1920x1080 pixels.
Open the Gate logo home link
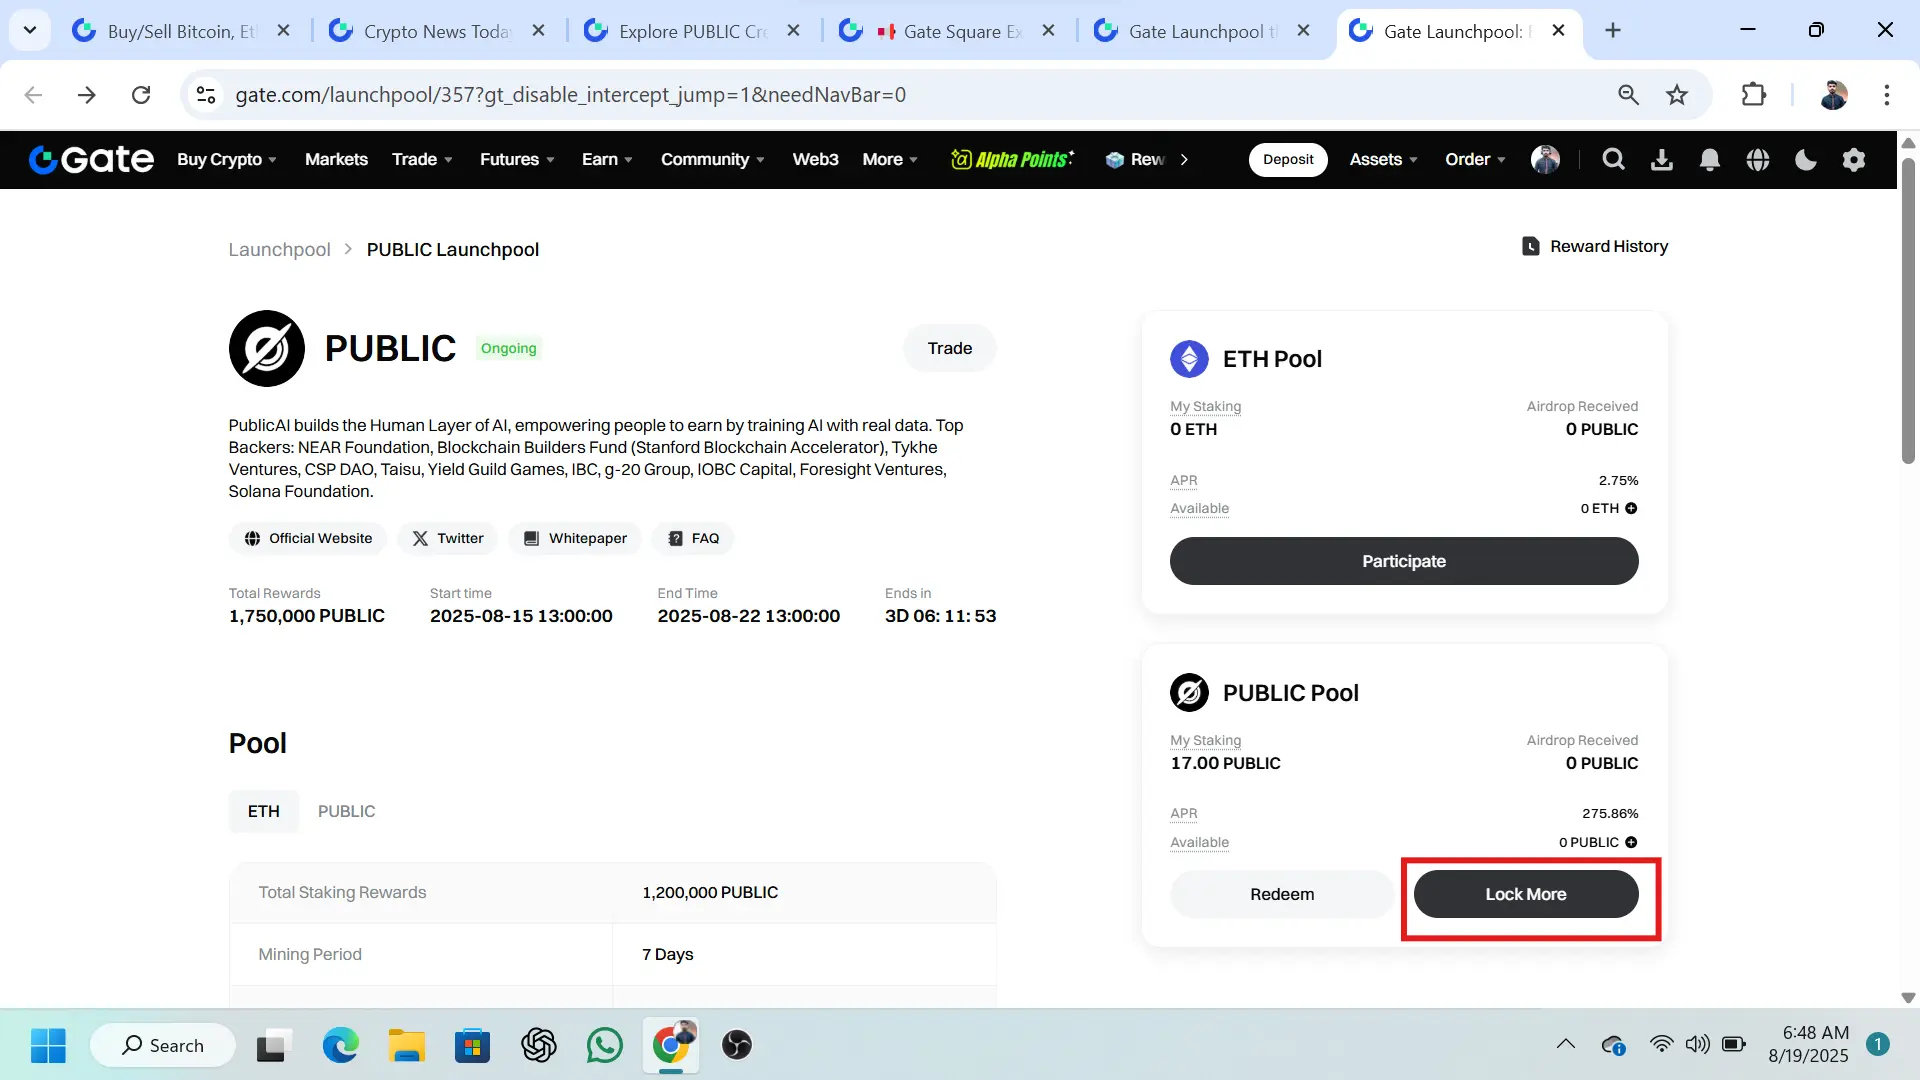click(x=91, y=159)
